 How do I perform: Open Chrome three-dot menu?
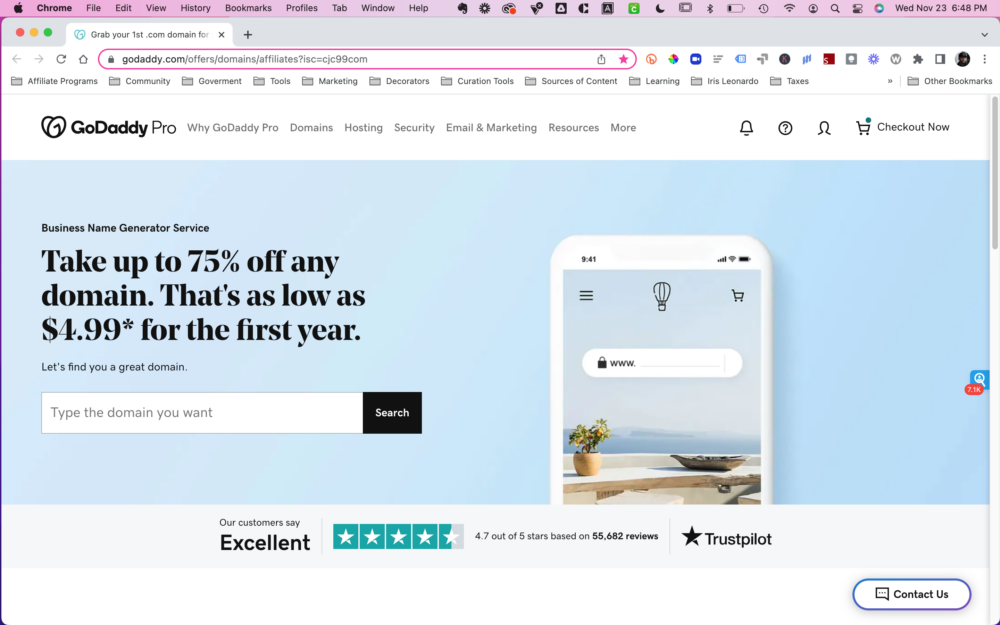point(985,59)
